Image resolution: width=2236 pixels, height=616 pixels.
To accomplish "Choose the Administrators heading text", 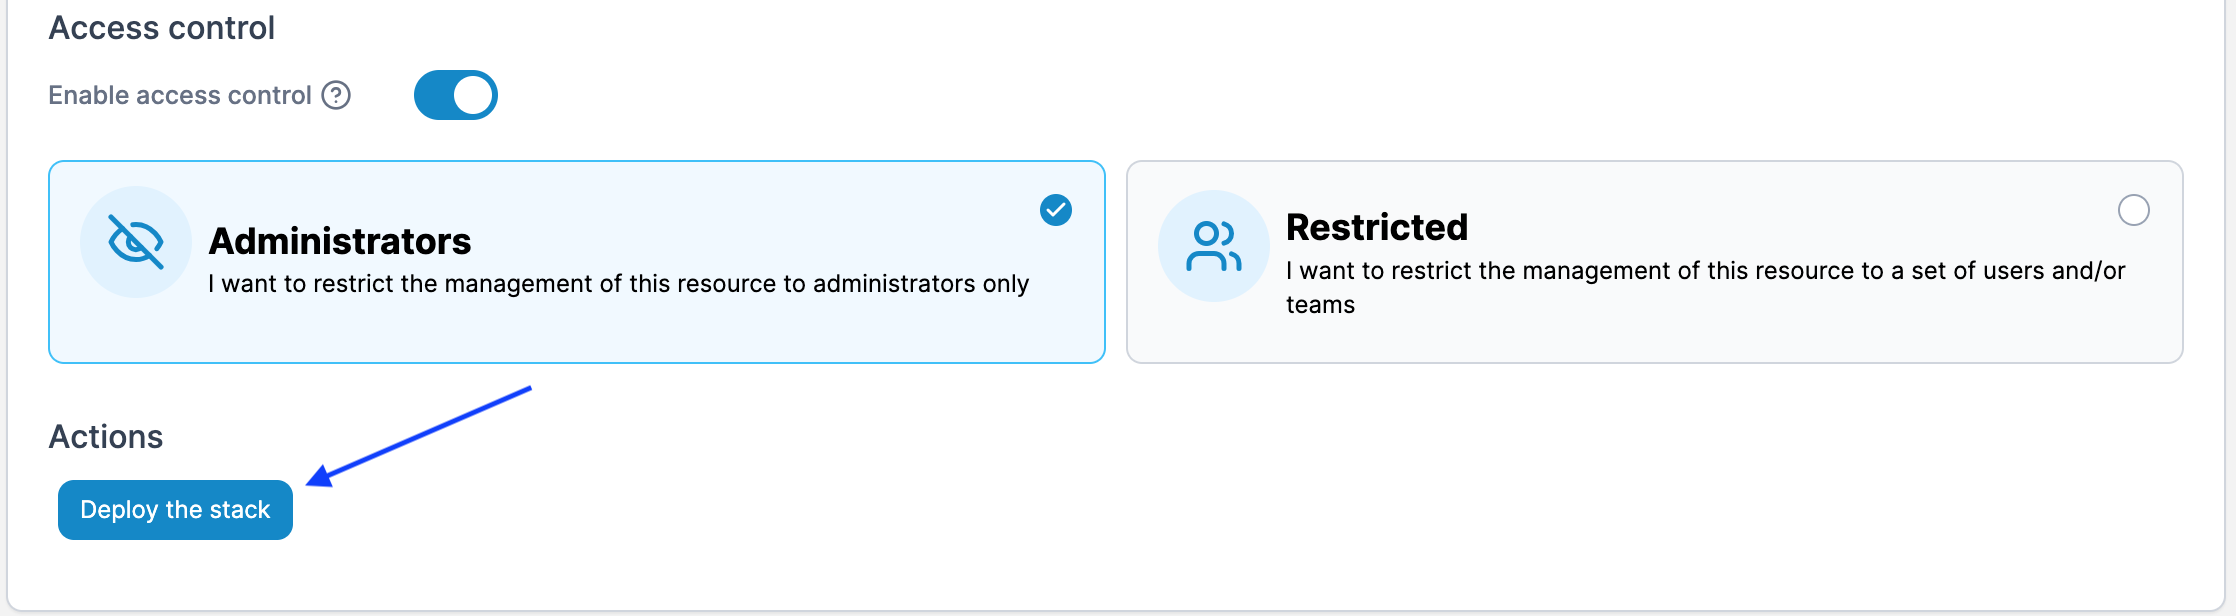I will [339, 241].
